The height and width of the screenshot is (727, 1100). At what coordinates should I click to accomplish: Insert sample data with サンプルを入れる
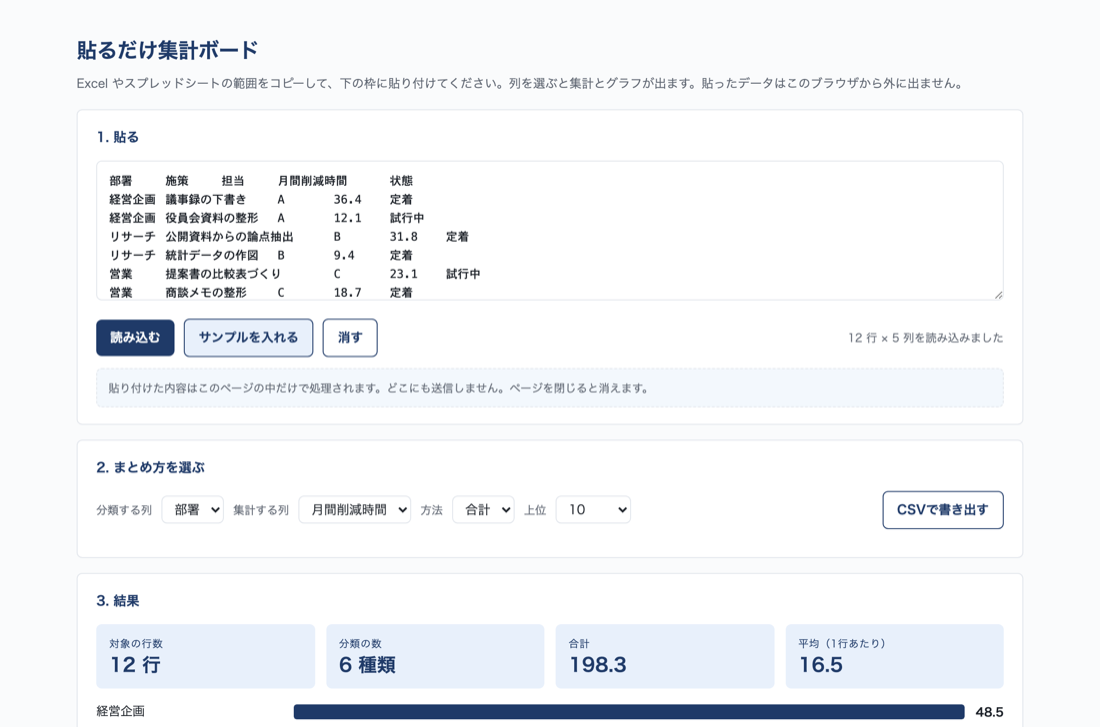(x=248, y=338)
